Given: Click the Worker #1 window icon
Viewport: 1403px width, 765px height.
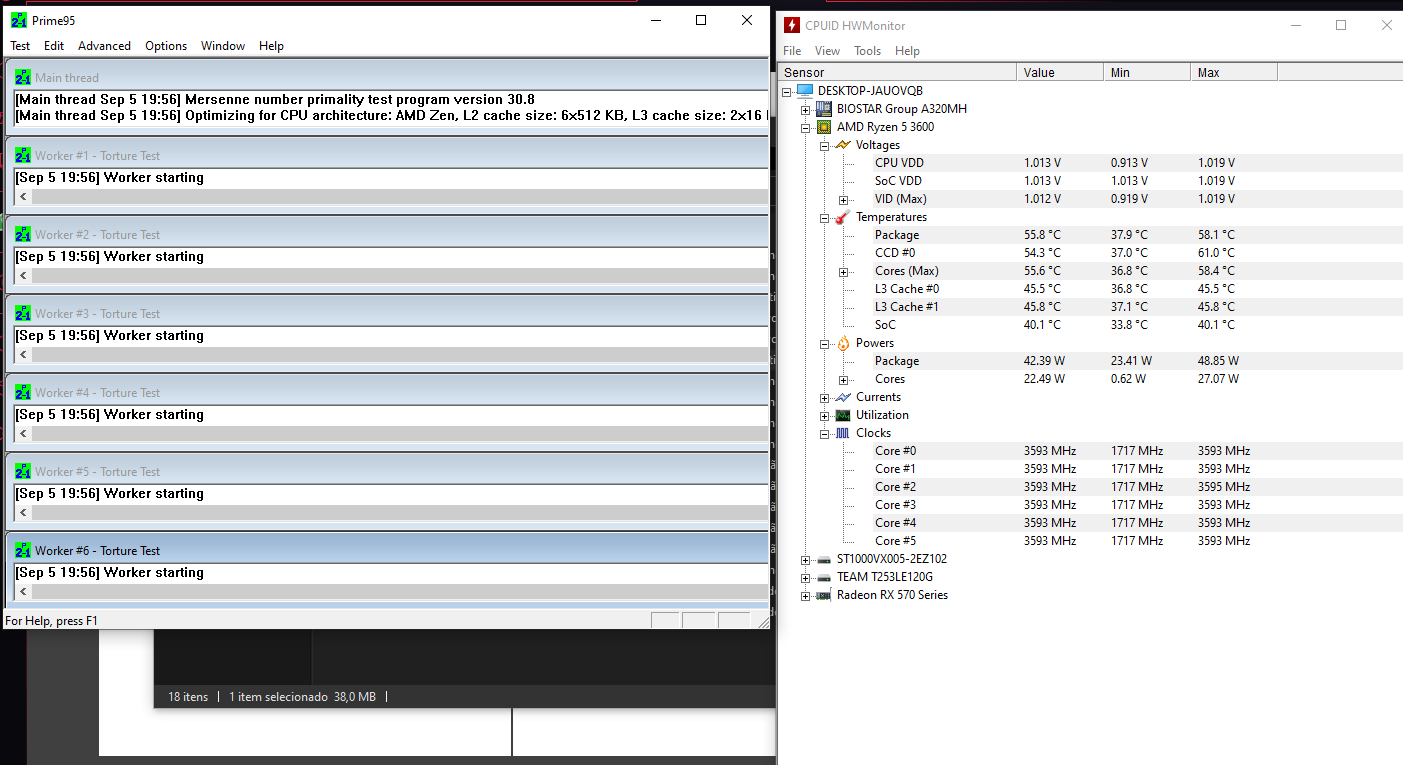Looking at the screenshot, I should coord(23,155).
